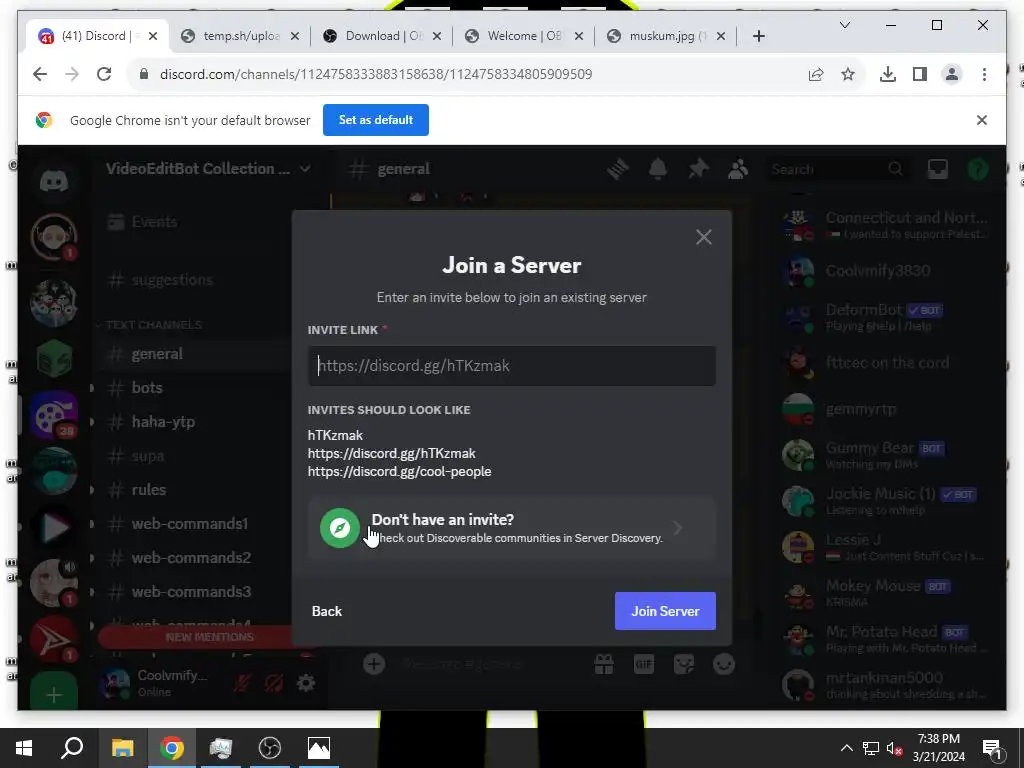This screenshot has width=1024, height=768.
Task: Click Add a Server plus icon
Action: (54, 694)
